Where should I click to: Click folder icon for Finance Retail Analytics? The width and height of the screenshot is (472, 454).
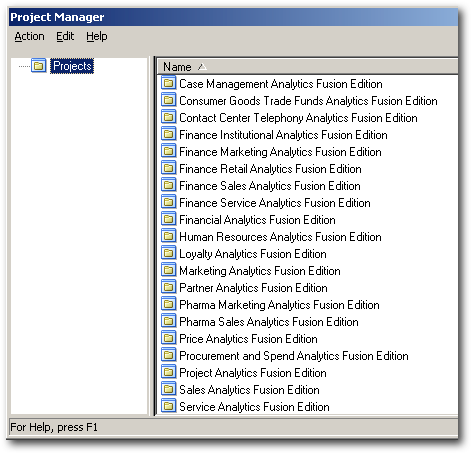point(168,168)
